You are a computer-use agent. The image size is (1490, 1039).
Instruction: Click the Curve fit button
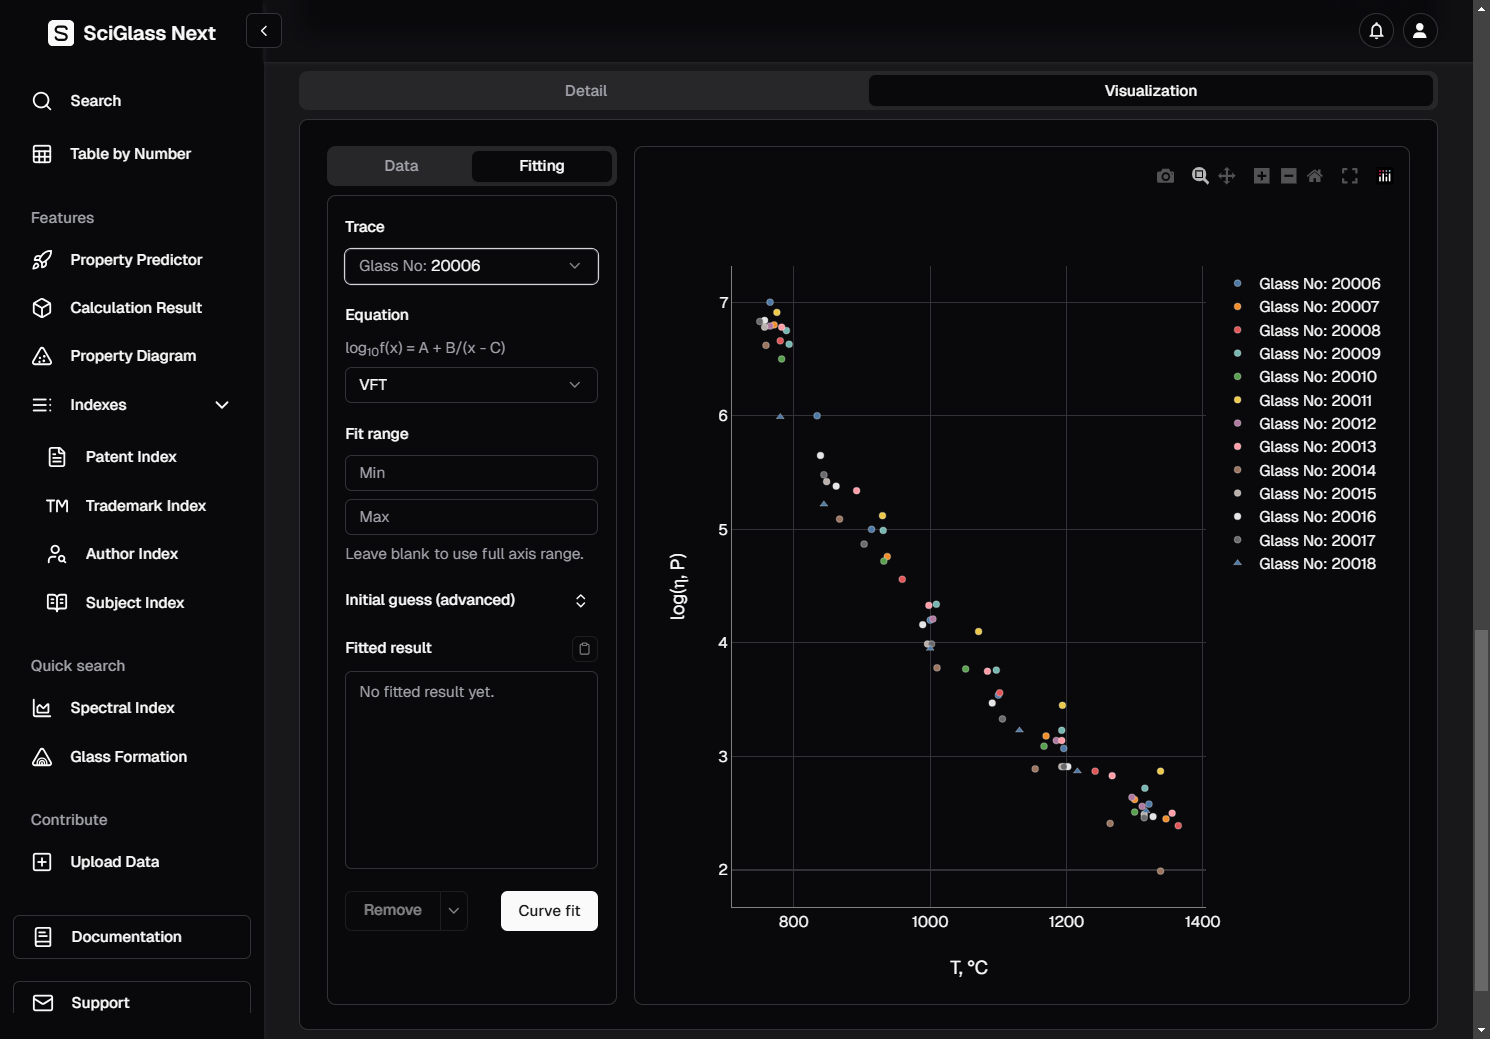click(549, 911)
